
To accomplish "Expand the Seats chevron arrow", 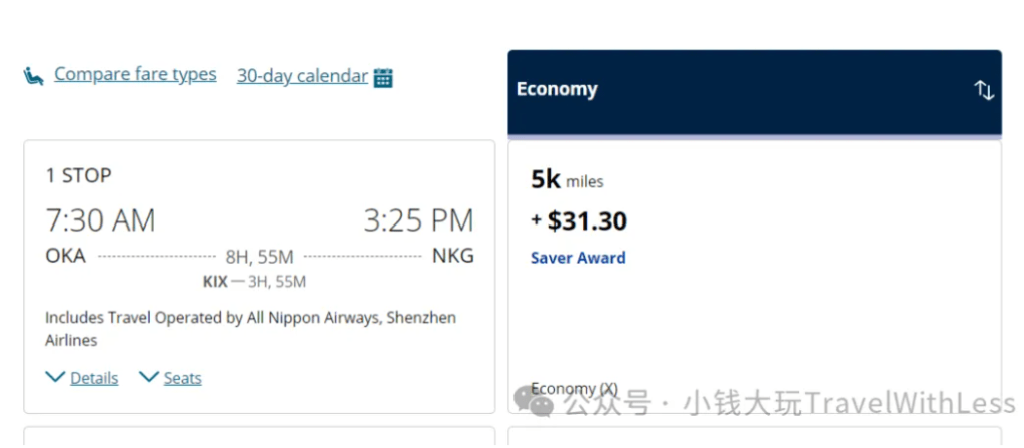I will tap(149, 377).
